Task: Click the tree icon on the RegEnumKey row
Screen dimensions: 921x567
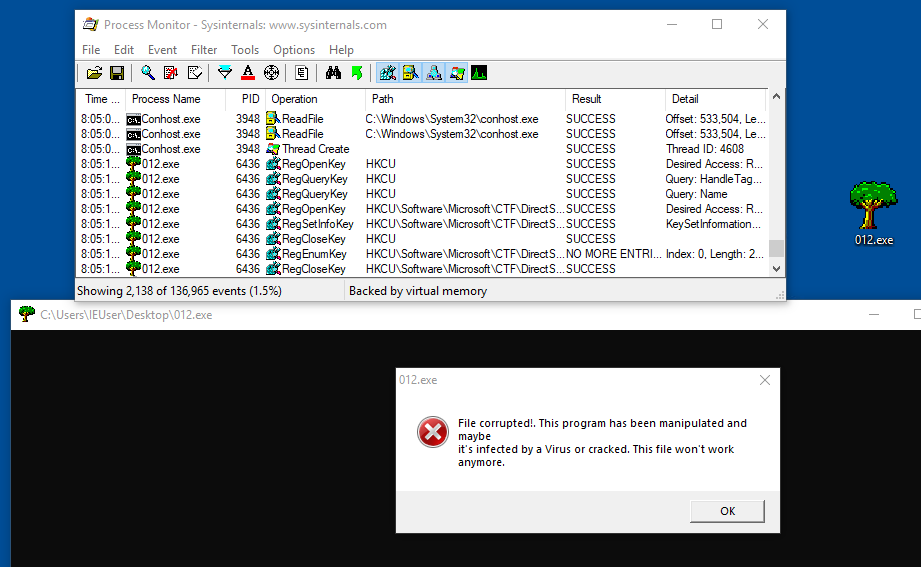Action: click(134, 254)
